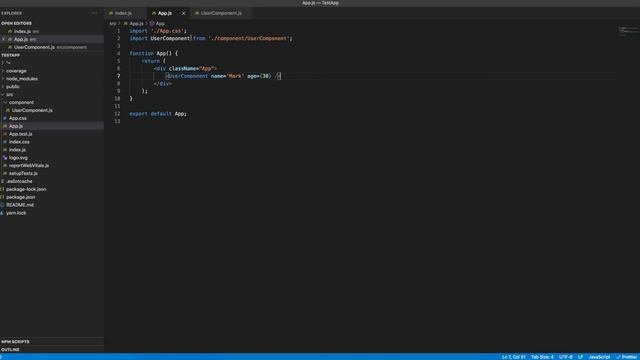Switch to the index.js editor tab

123,13
